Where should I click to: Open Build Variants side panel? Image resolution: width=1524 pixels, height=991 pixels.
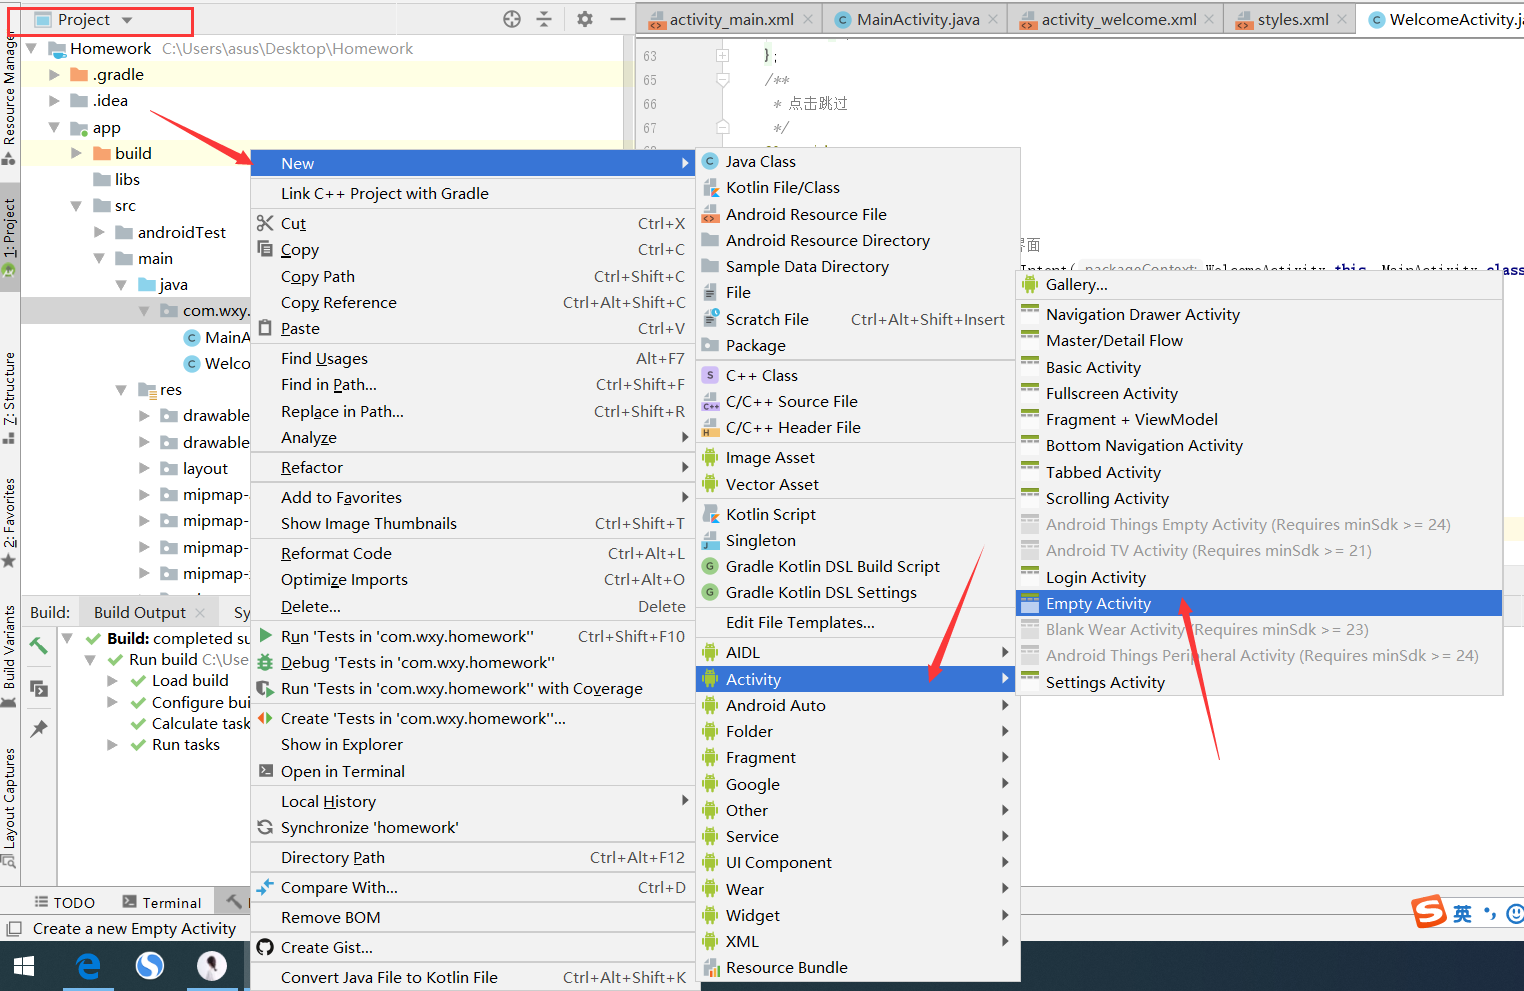pyautogui.click(x=10, y=655)
